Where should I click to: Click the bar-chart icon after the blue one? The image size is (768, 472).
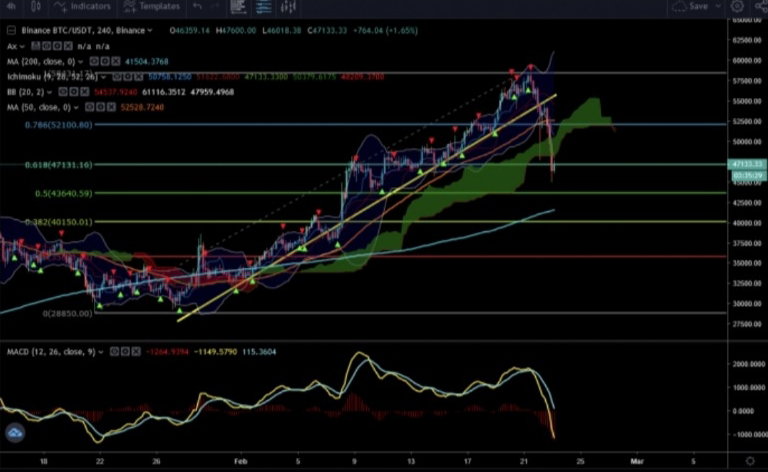288,6
